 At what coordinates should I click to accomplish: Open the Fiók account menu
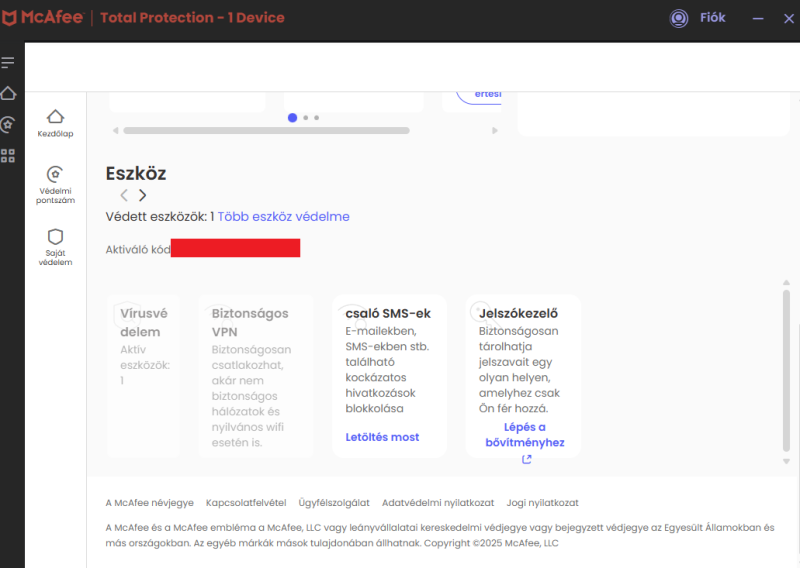712,18
